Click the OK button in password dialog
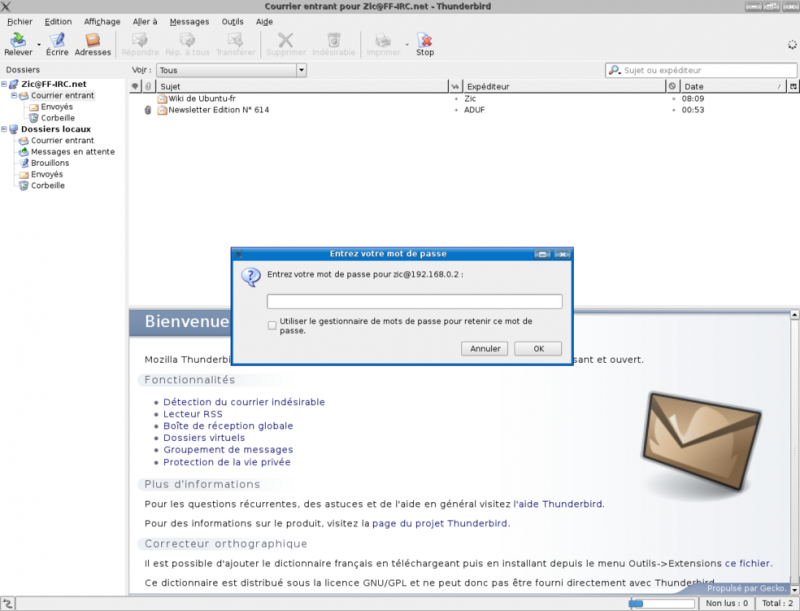 click(538, 349)
